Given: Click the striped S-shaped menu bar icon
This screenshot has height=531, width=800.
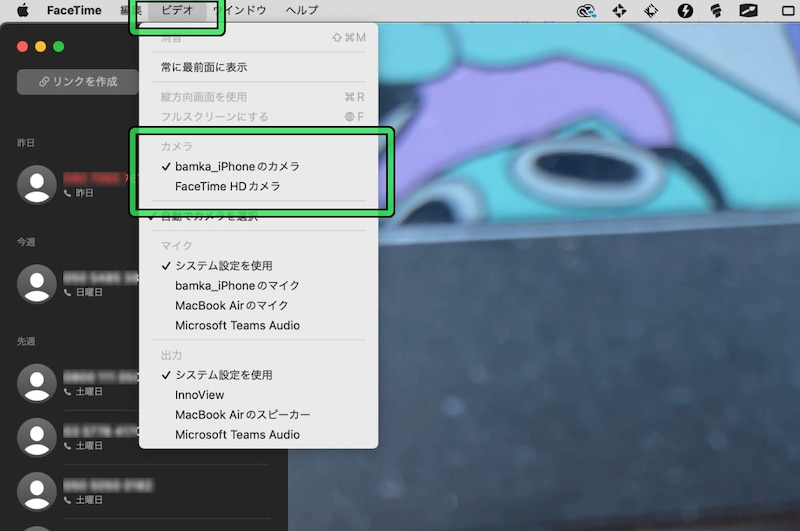Looking at the screenshot, I should tap(716, 11).
